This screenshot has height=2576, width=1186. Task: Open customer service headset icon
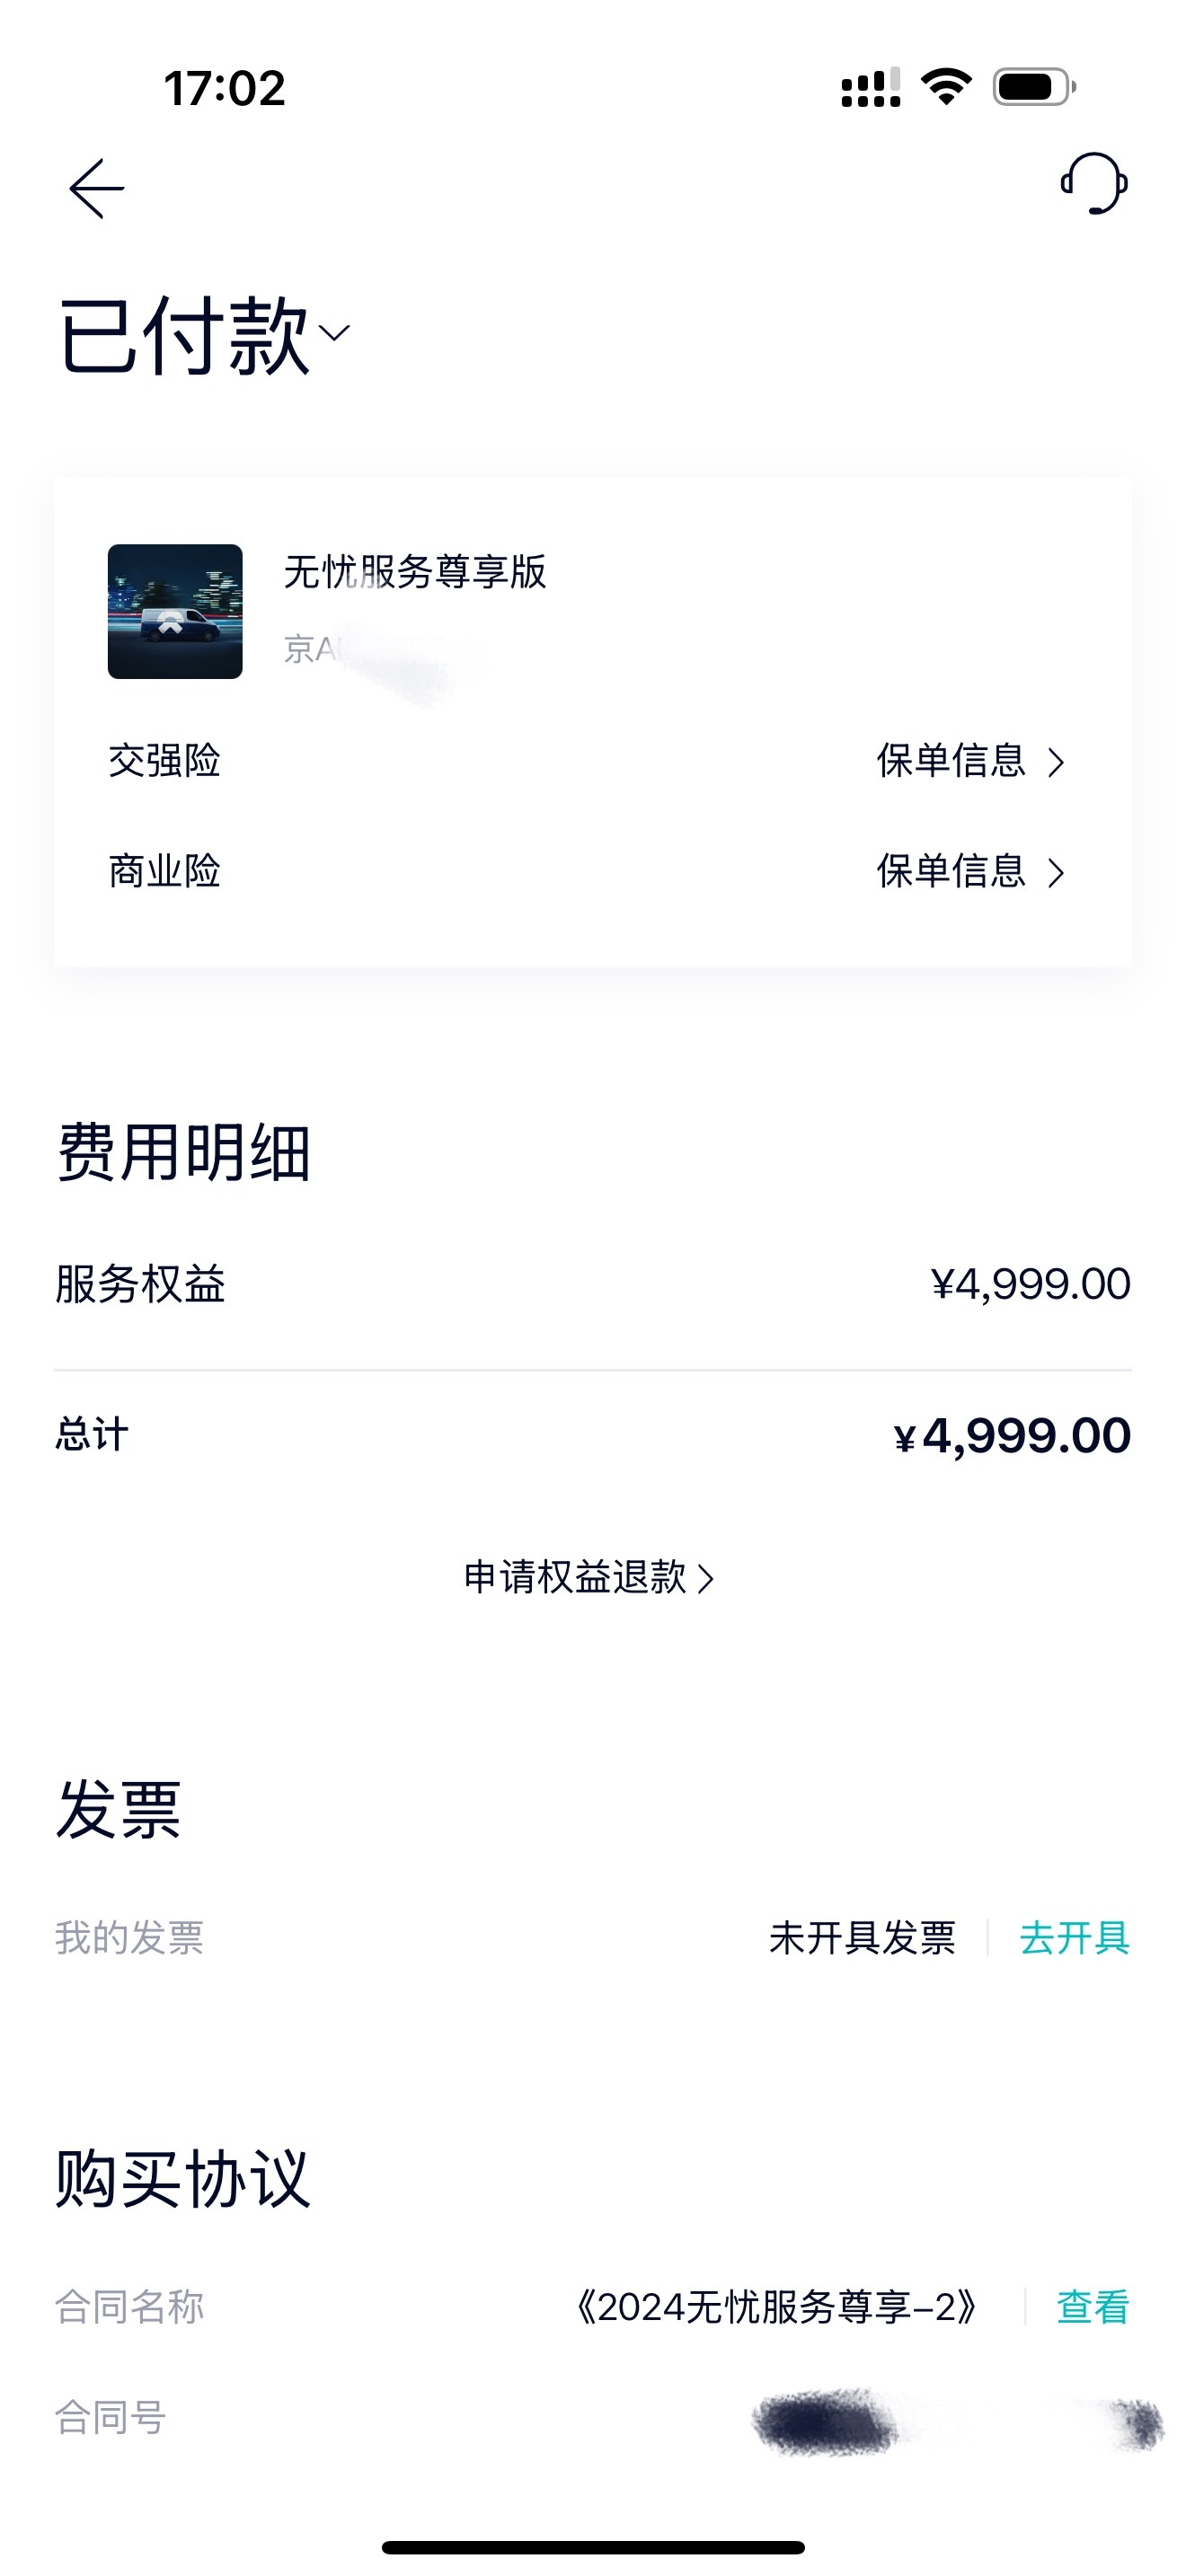[1094, 184]
